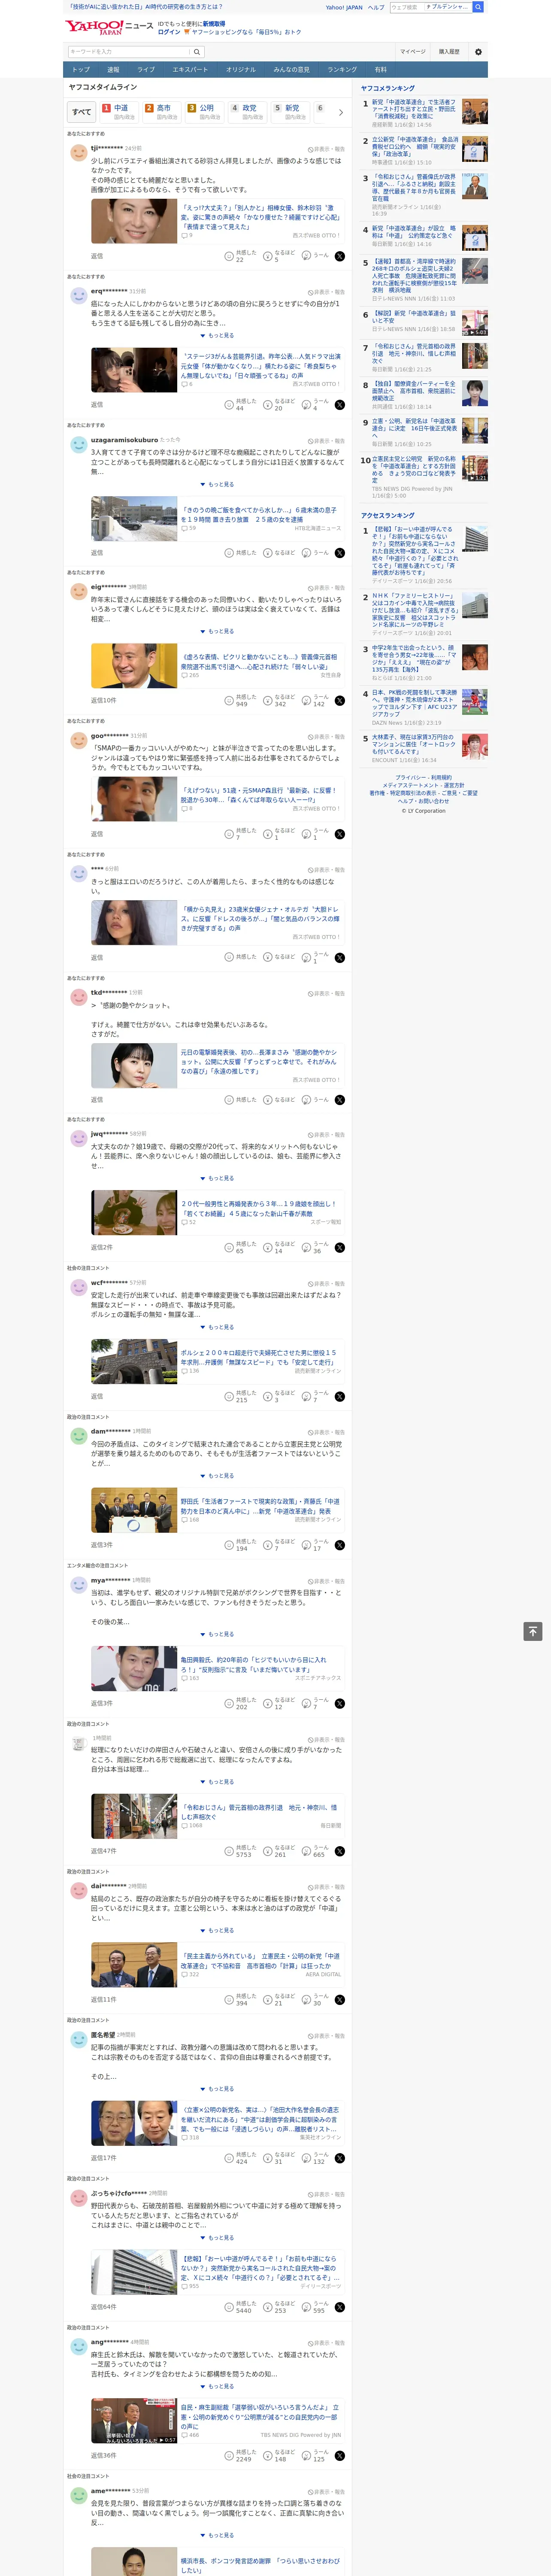This screenshot has height=2576, width=551.
Task: Click jwq's purple avatar icon
Action: 78,1138
